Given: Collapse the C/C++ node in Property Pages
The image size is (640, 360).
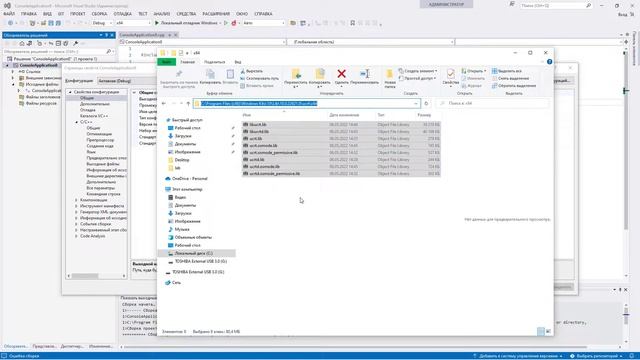Looking at the screenshot, I should tap(76, 122).
